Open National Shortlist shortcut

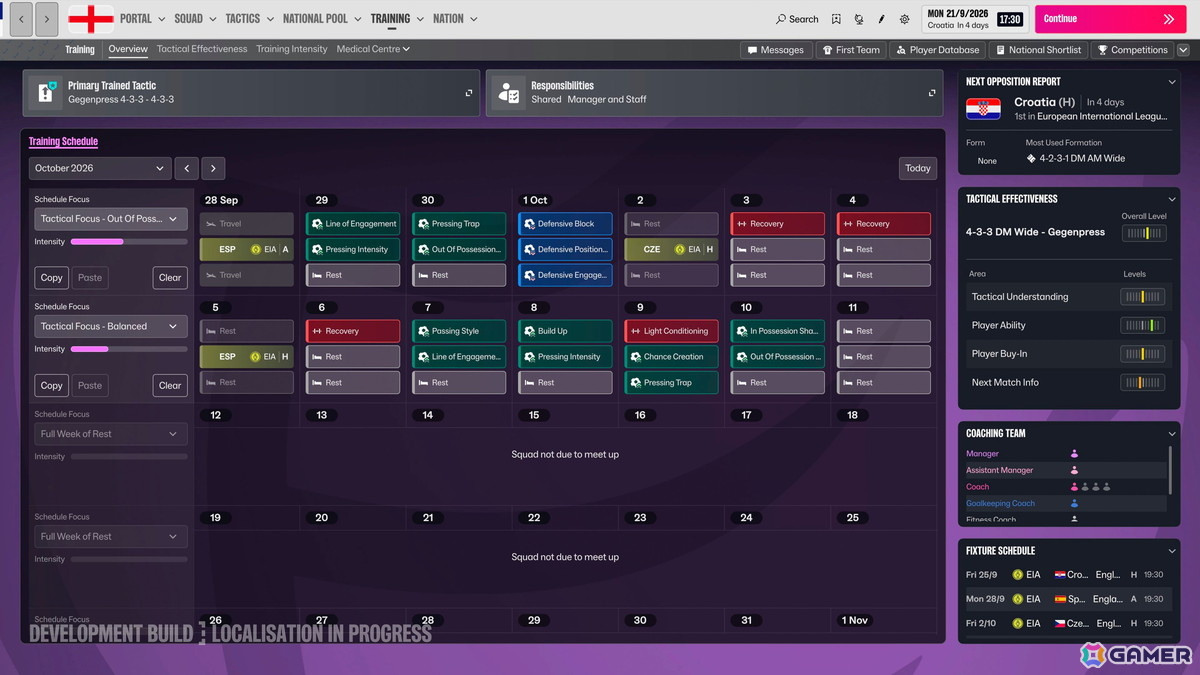pos(1037,49)
